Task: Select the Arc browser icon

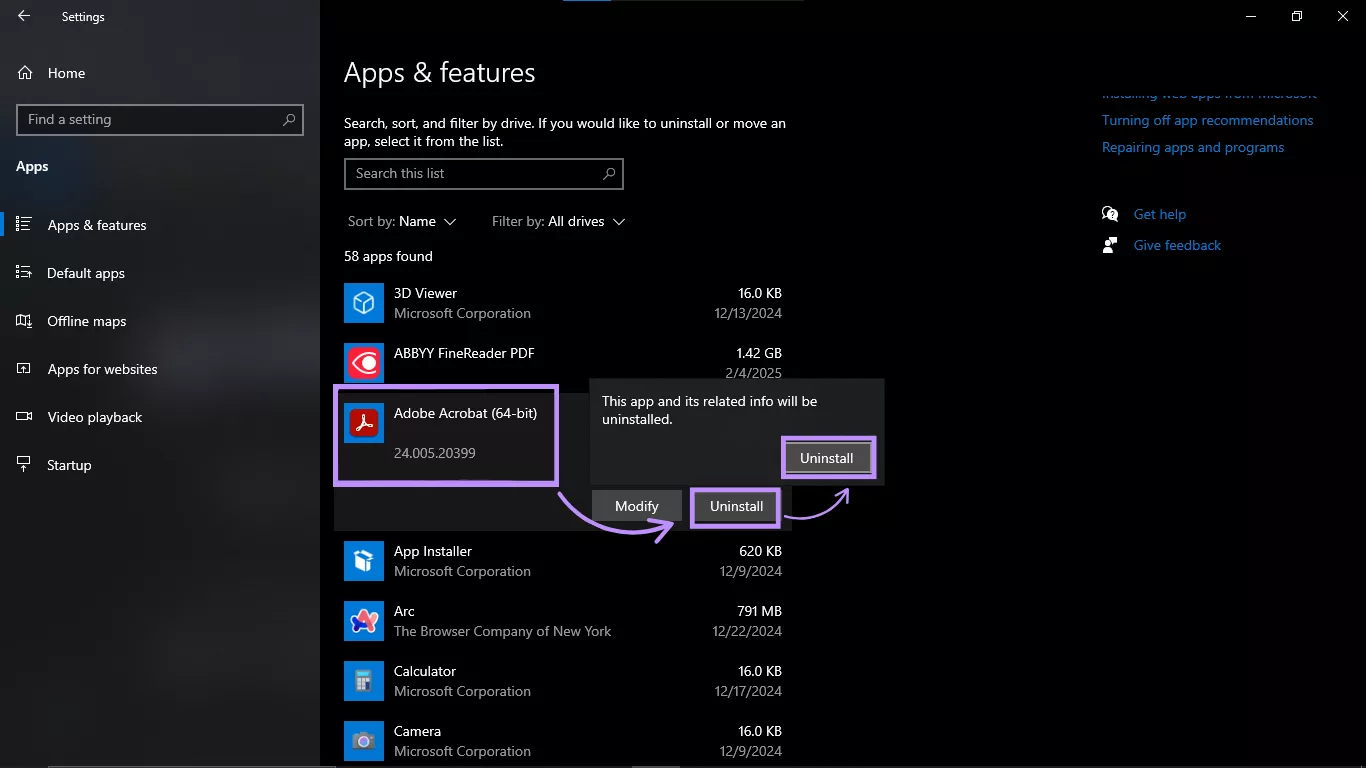Action: 363,621
